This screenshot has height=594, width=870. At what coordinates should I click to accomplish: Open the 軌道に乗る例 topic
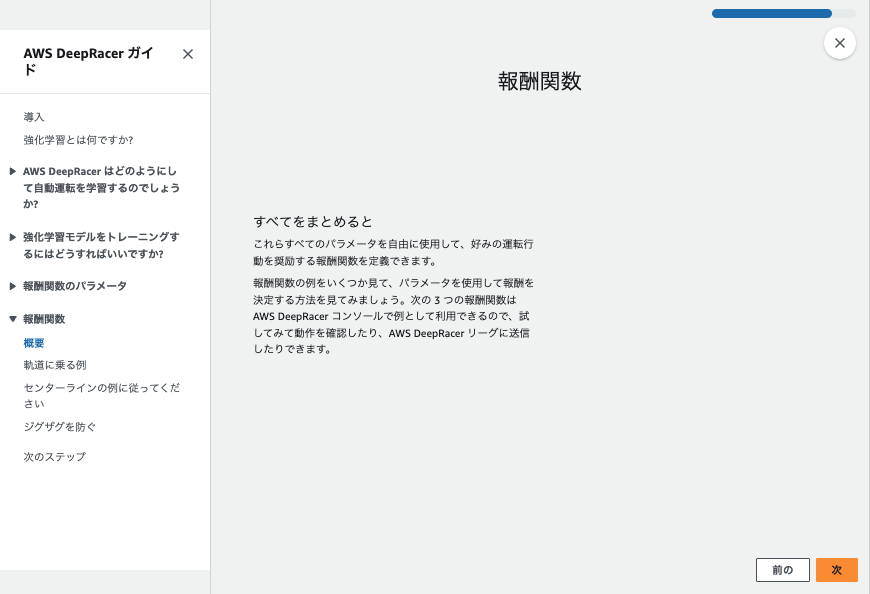pos(56,364)
